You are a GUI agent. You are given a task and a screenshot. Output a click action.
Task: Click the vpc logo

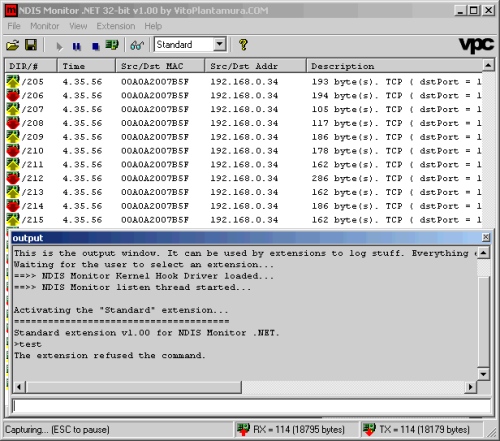click(476, 45)
